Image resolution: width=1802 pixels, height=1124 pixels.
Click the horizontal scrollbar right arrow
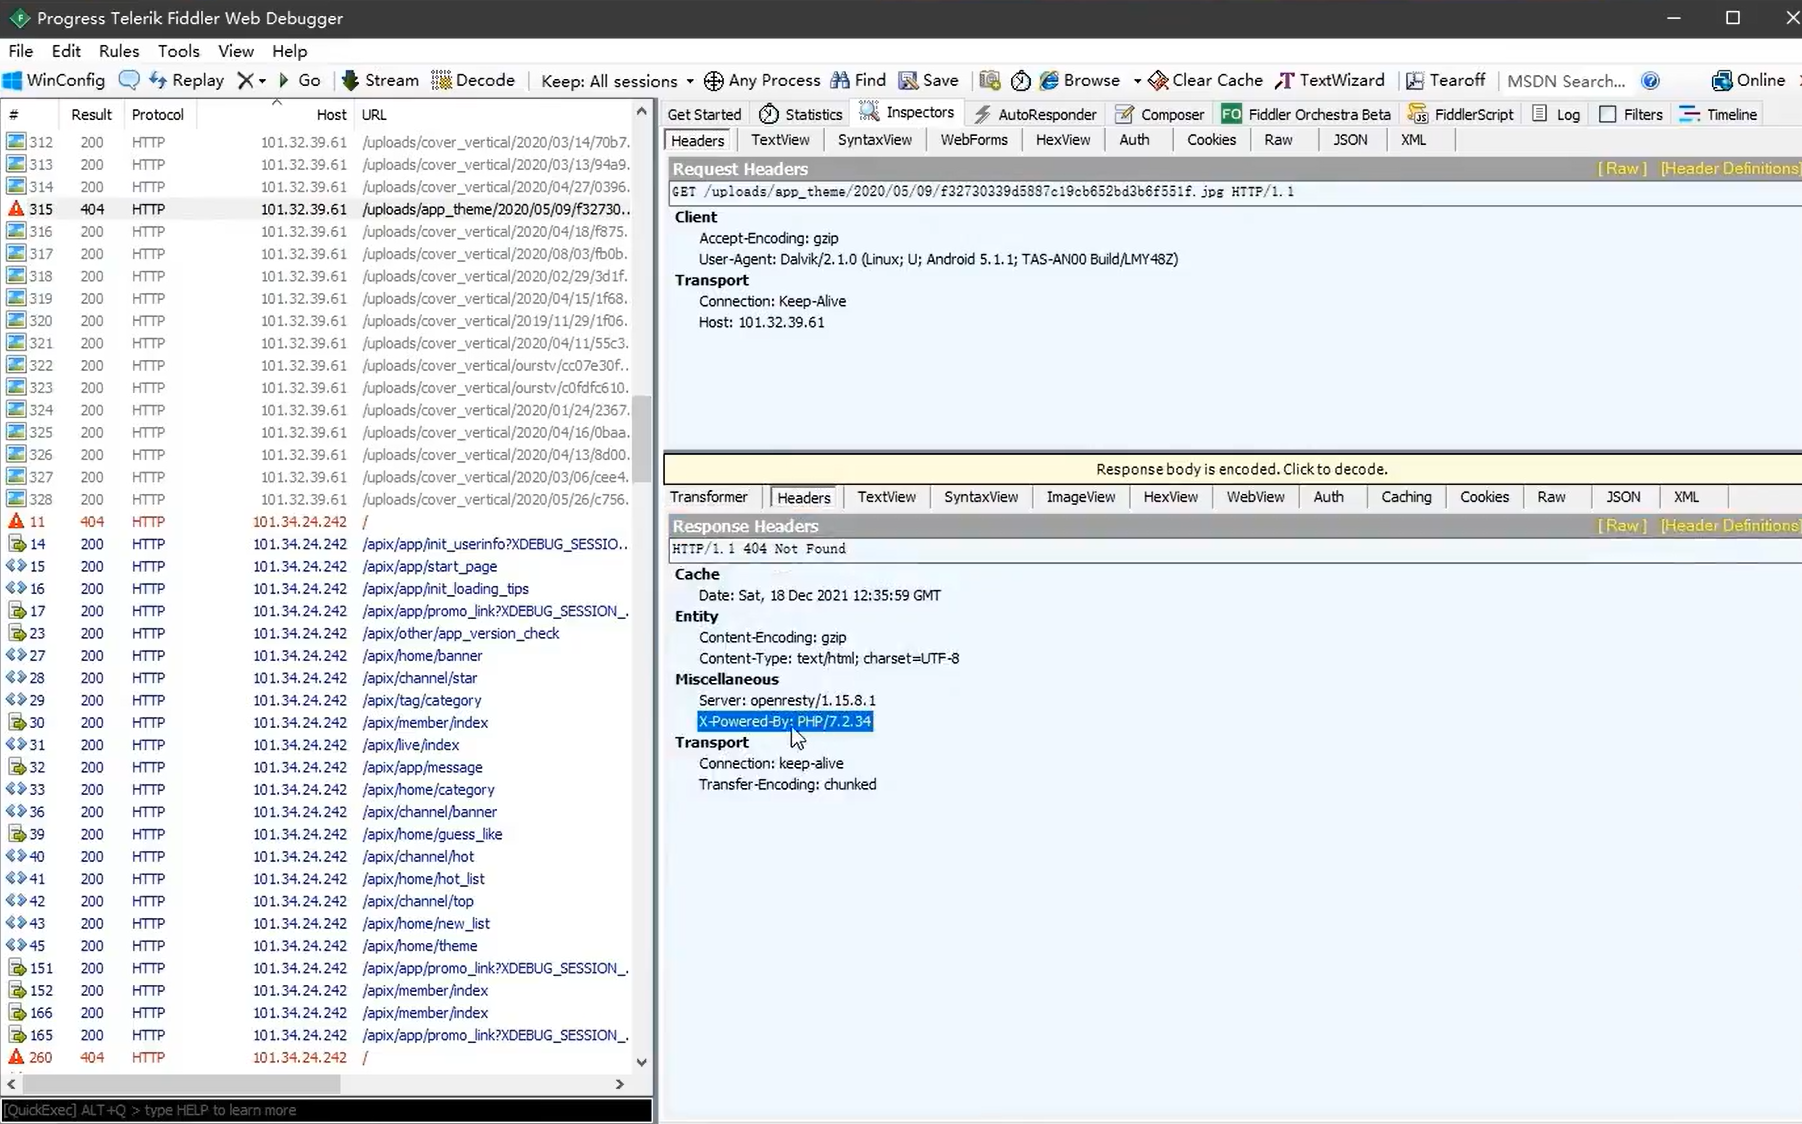620,1084
